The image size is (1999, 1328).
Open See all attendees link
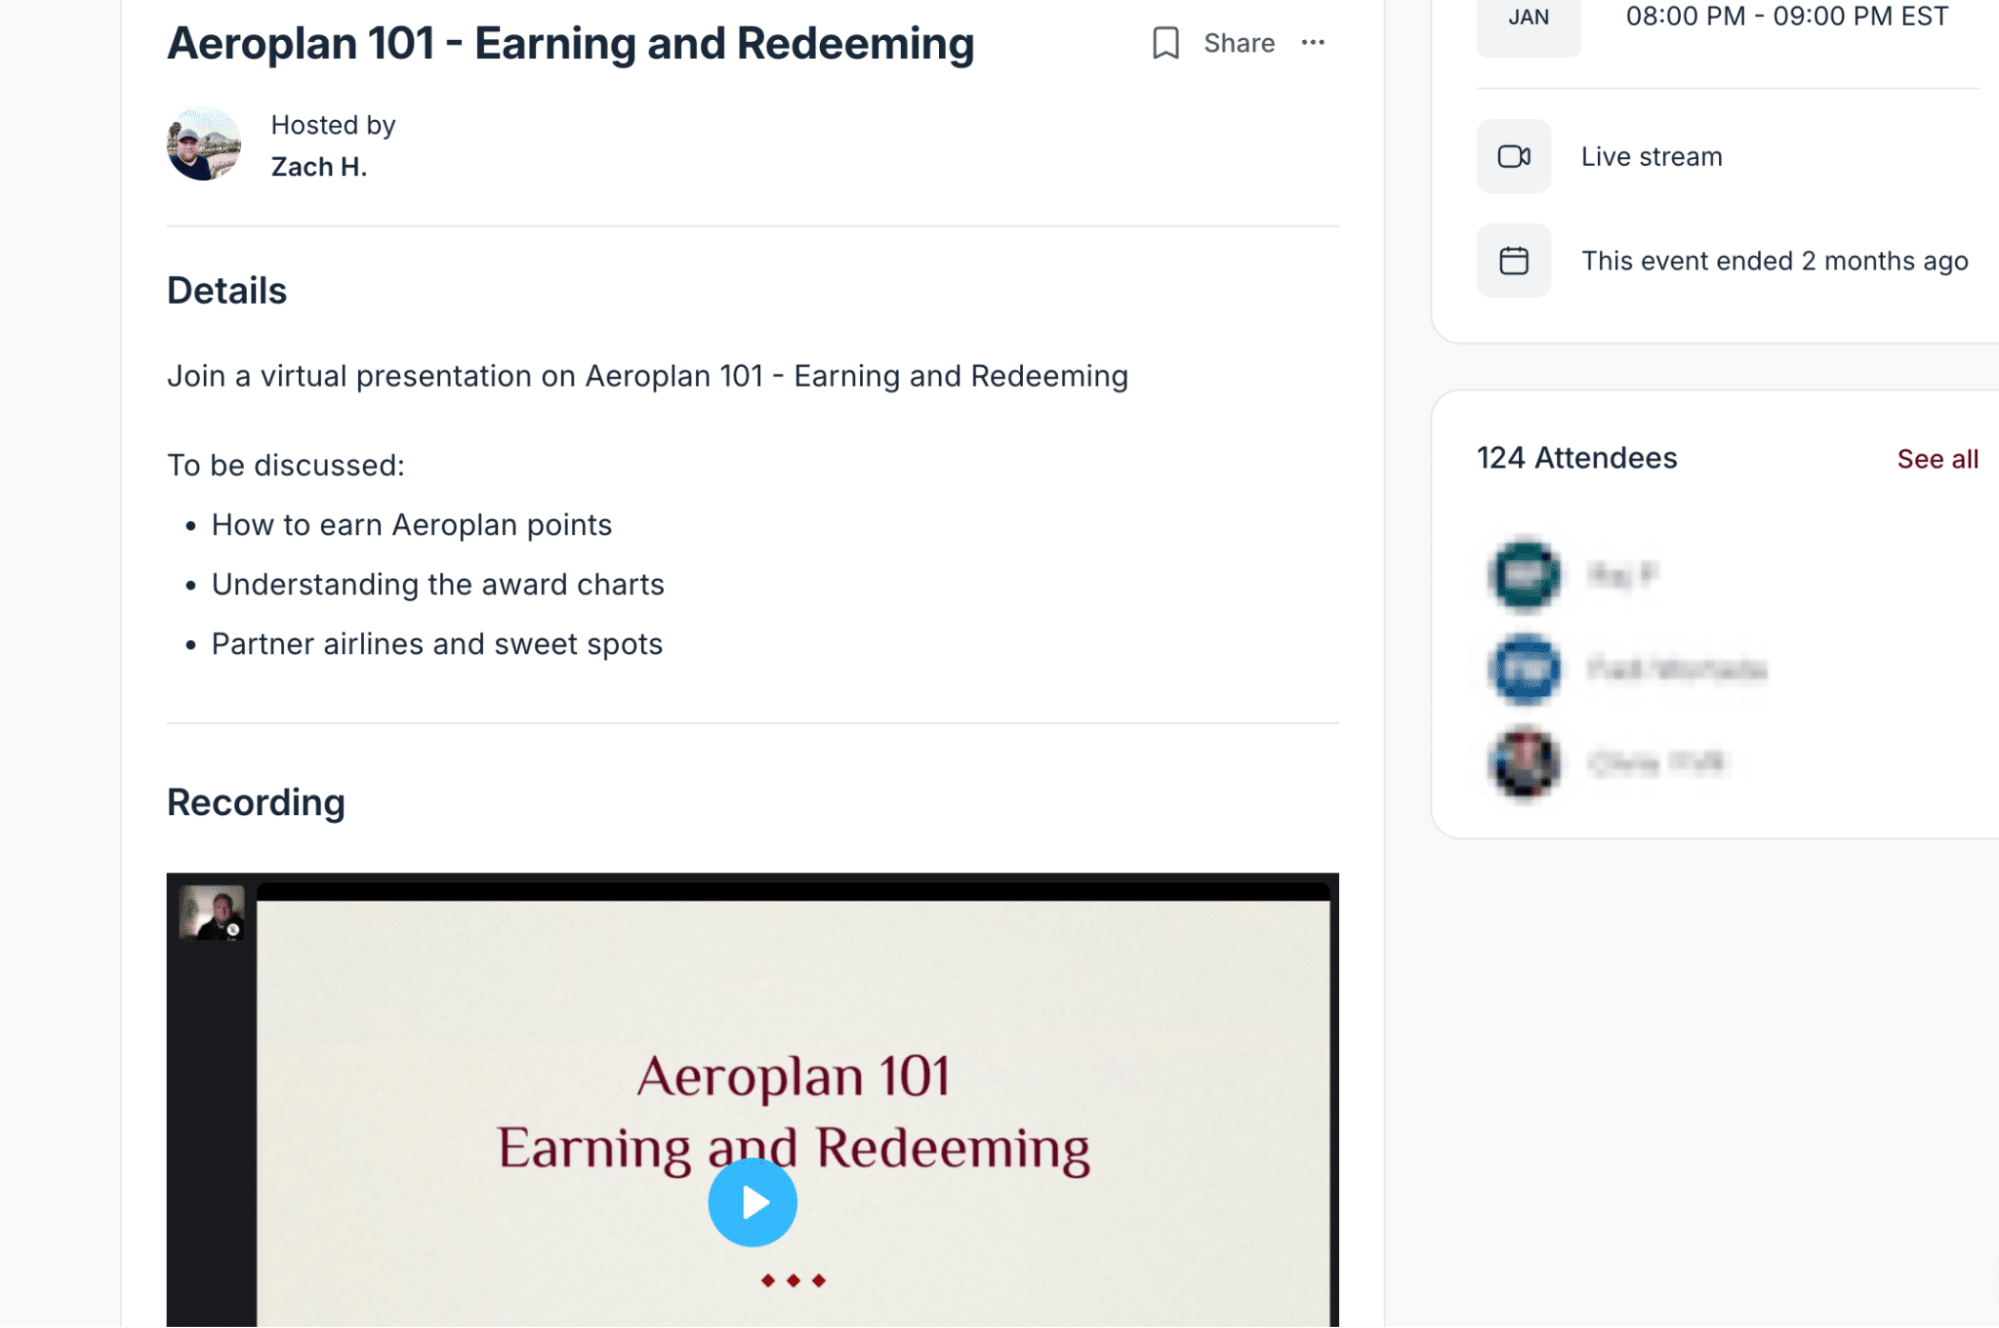click(1936, 459)
